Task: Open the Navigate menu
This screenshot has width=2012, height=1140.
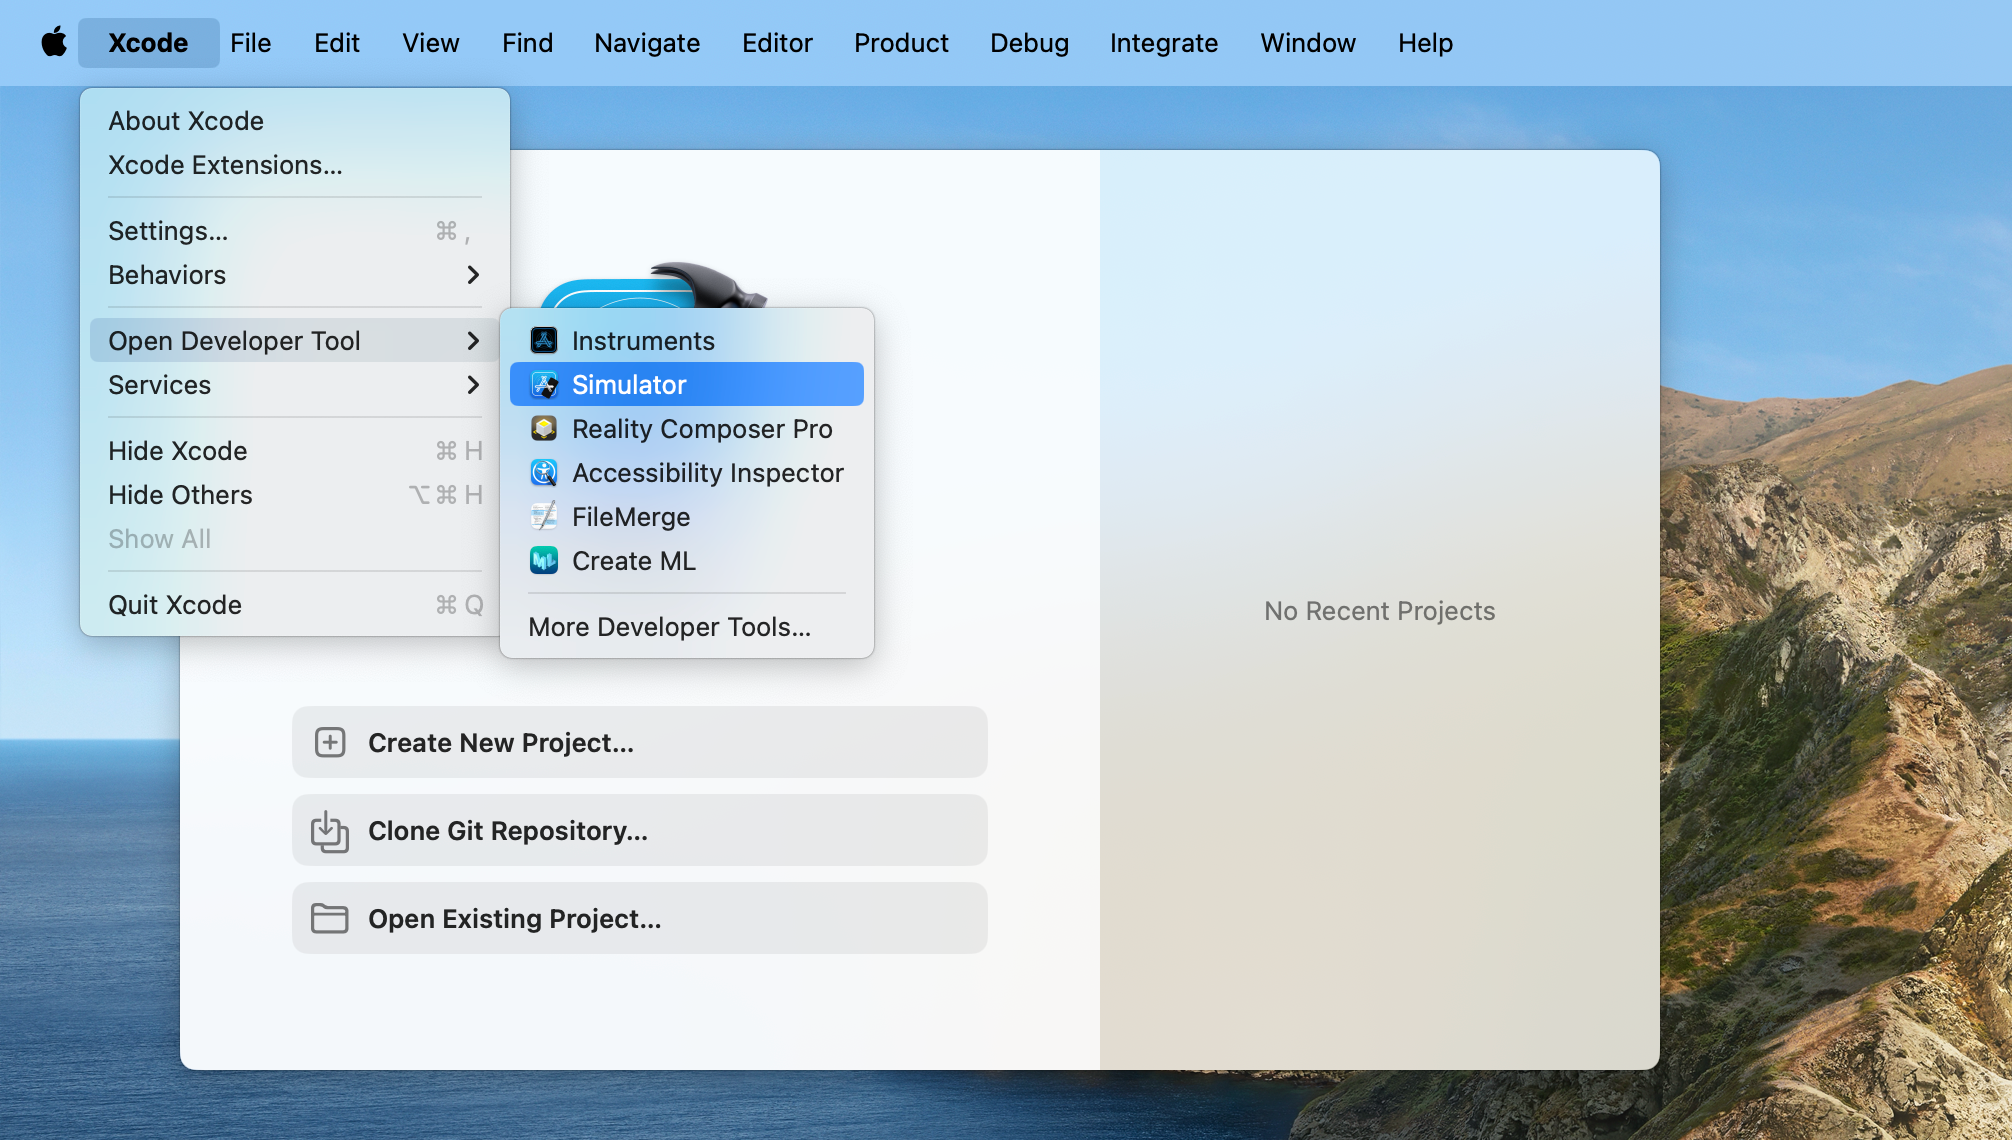Action: point(647,43)
